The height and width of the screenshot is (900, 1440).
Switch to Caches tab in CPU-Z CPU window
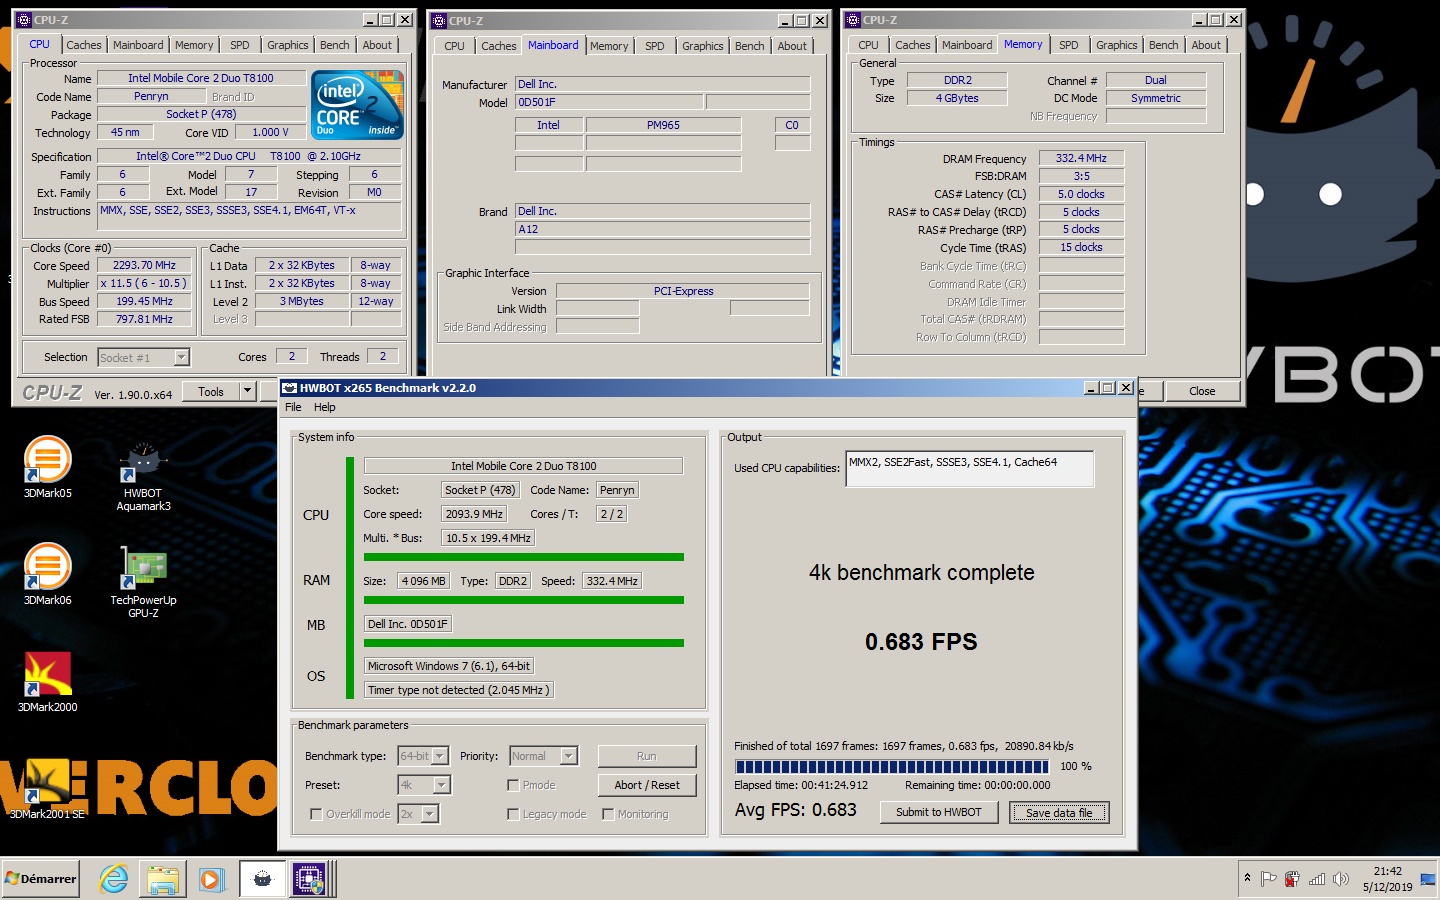[84, 45]
